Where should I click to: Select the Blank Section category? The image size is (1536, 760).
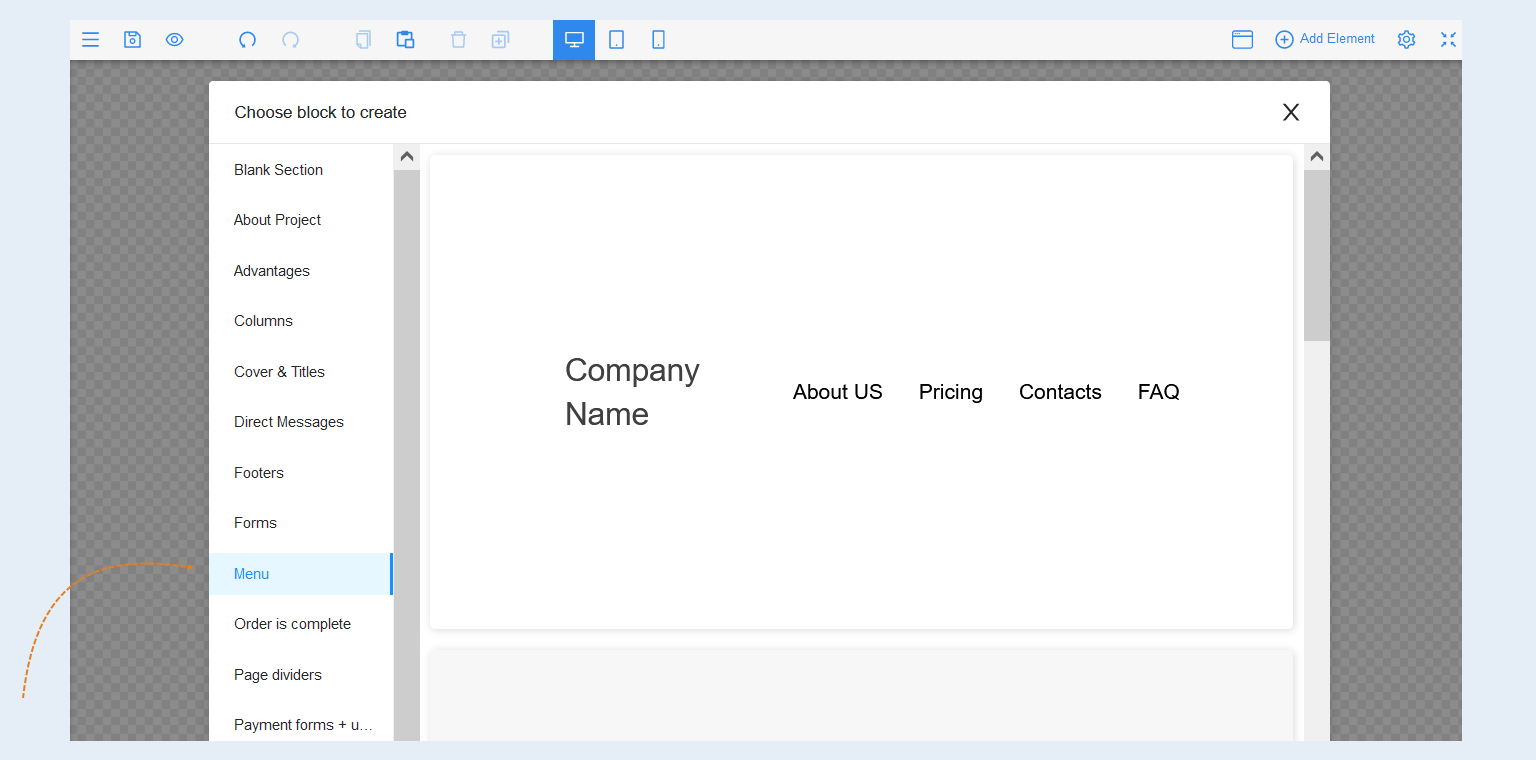click(301, 170)
